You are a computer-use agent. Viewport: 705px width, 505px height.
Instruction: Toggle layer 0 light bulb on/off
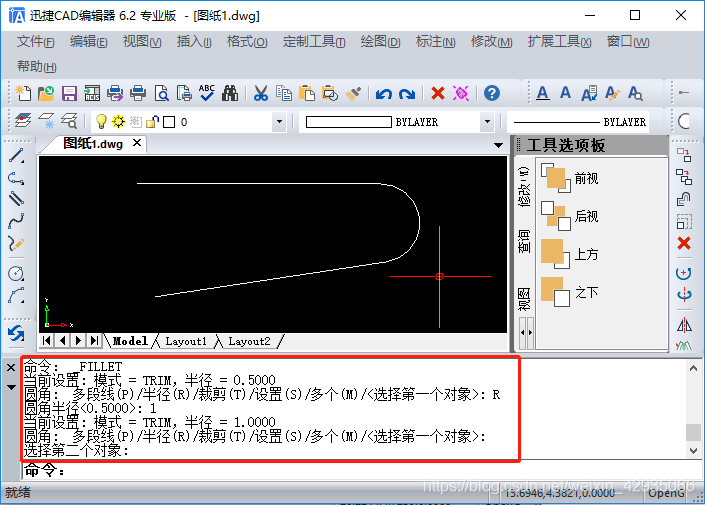[x=101, y=121]
